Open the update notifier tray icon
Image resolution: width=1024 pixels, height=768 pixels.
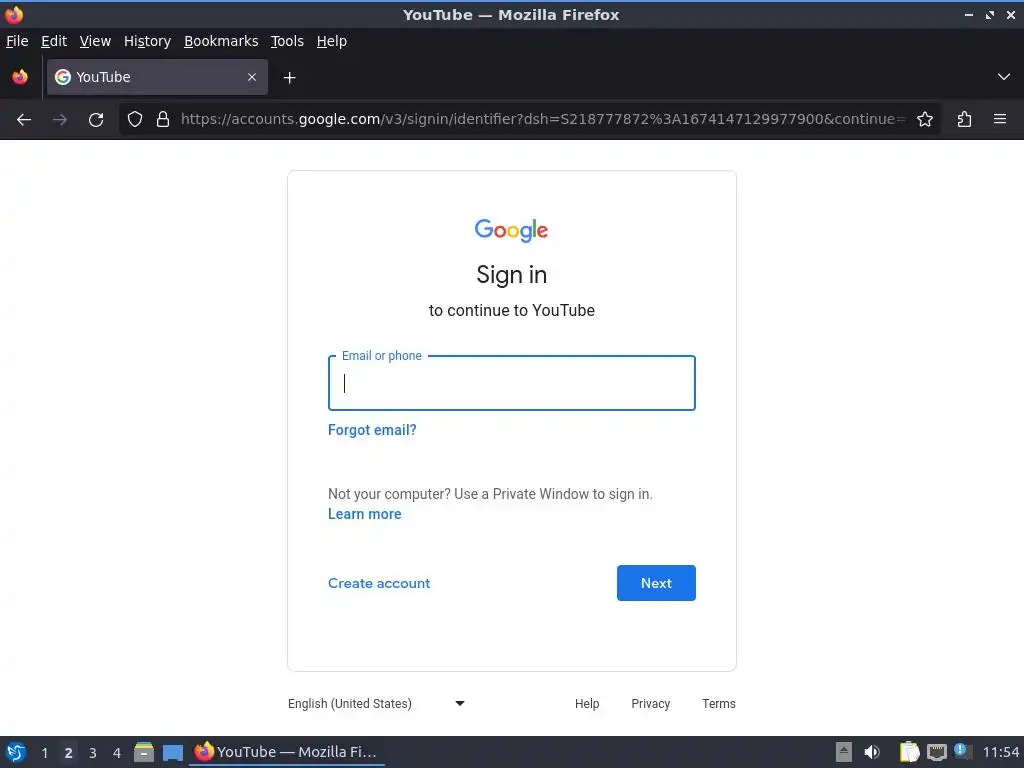click(x=961, y=750)
